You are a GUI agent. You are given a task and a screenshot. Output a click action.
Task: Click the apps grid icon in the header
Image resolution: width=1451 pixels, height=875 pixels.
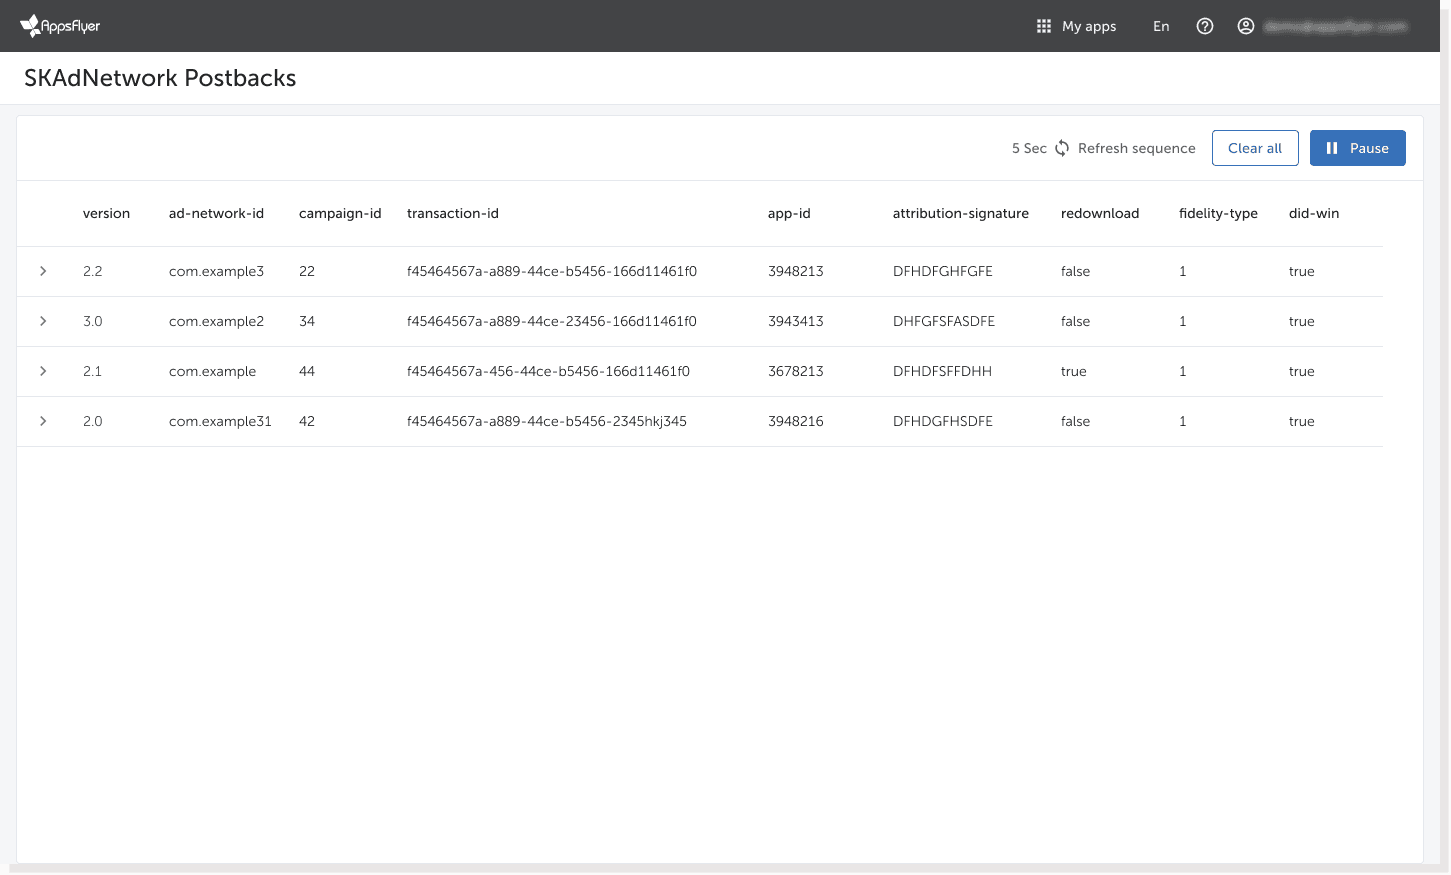tap(1042, 26)
